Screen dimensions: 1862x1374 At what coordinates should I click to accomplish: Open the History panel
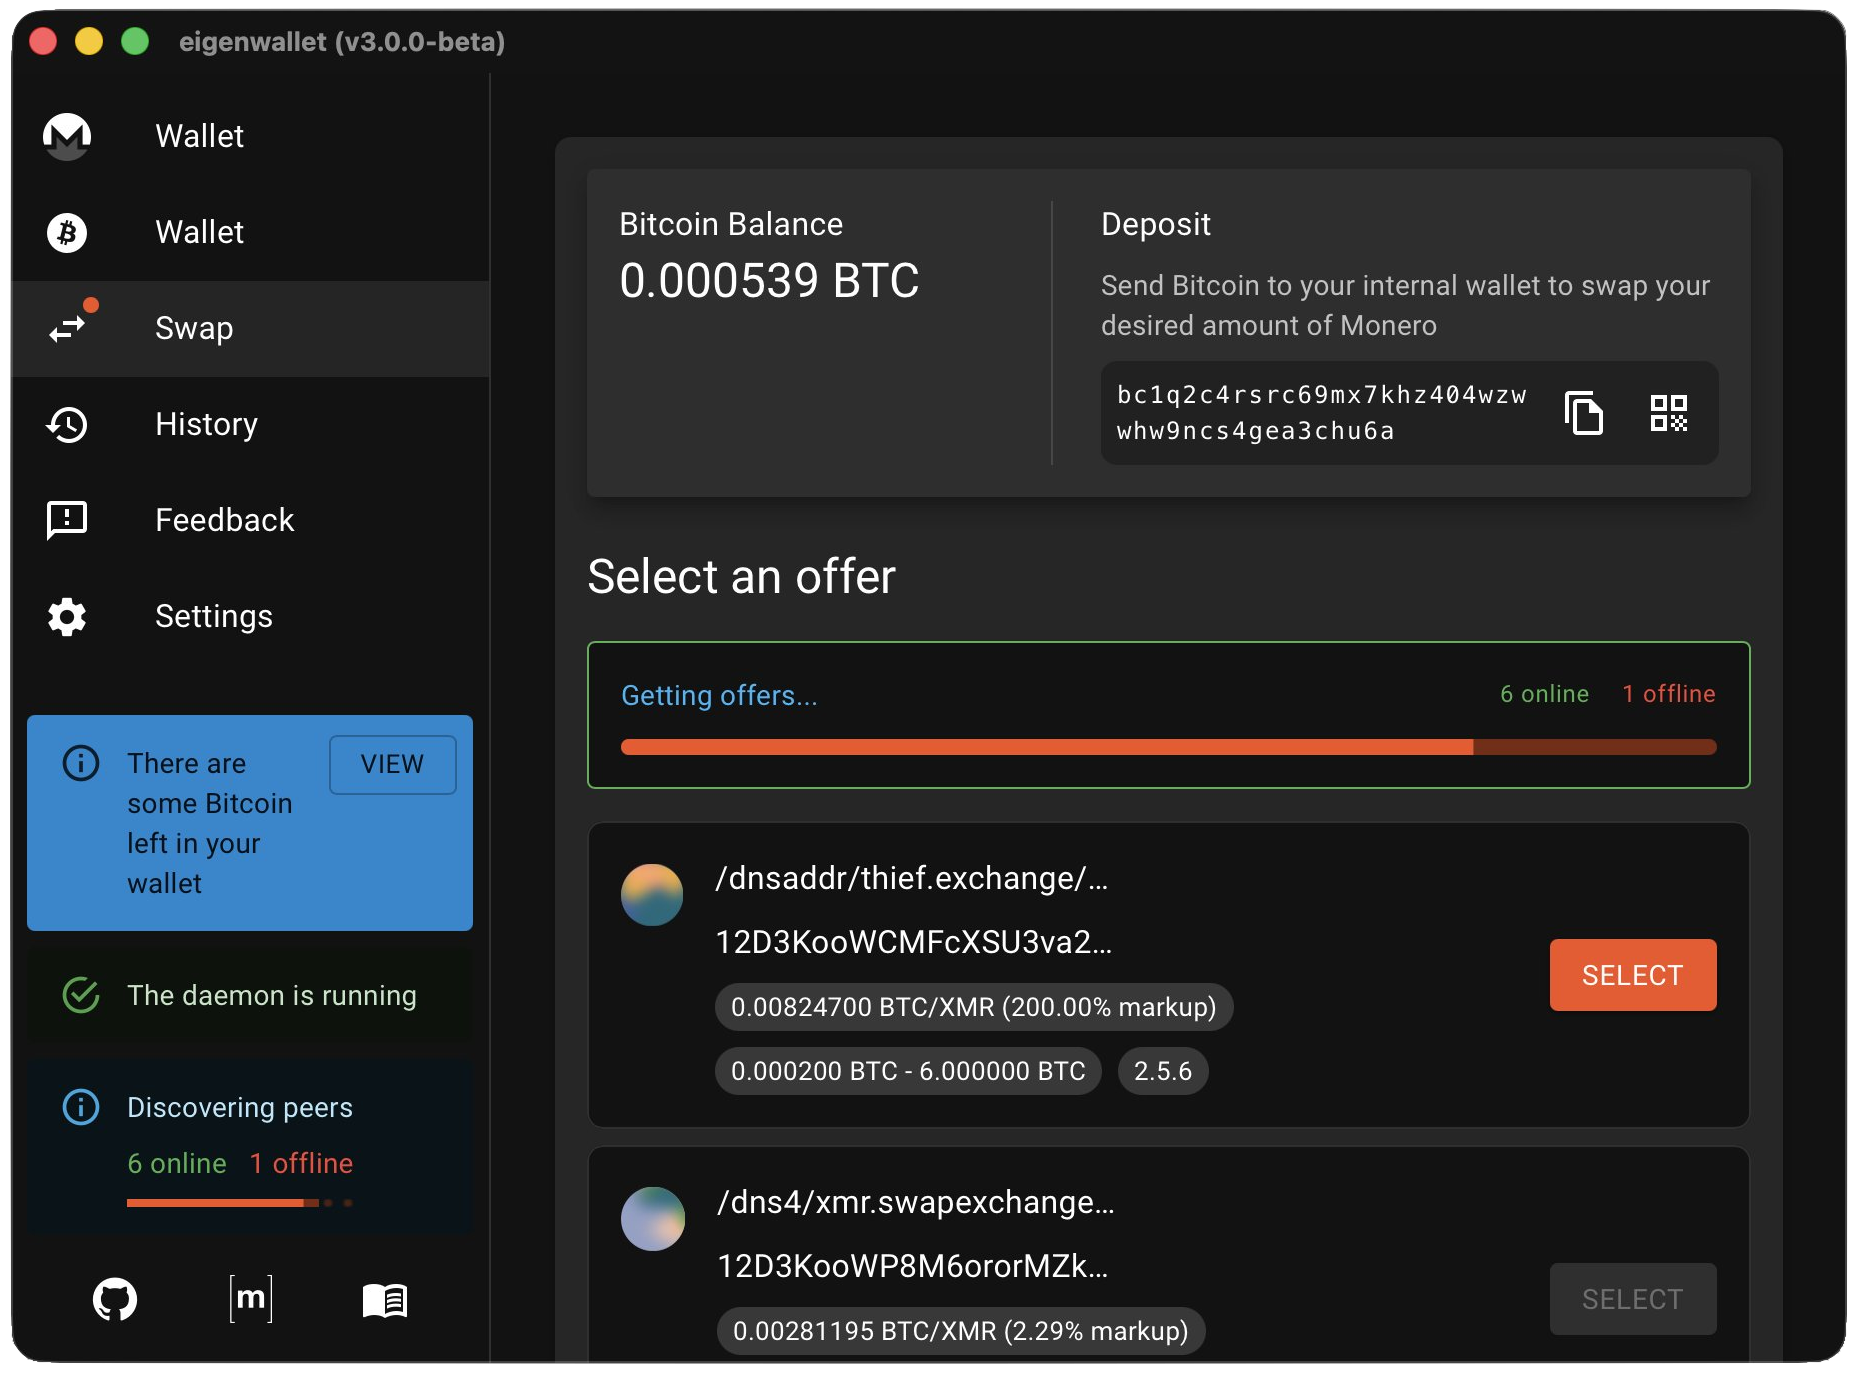pos(206,424)
